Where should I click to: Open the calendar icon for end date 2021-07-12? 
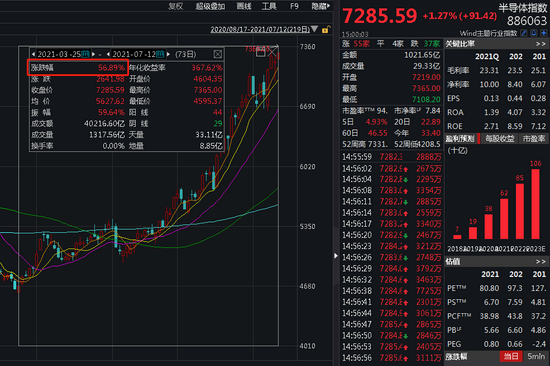(160, 54)
